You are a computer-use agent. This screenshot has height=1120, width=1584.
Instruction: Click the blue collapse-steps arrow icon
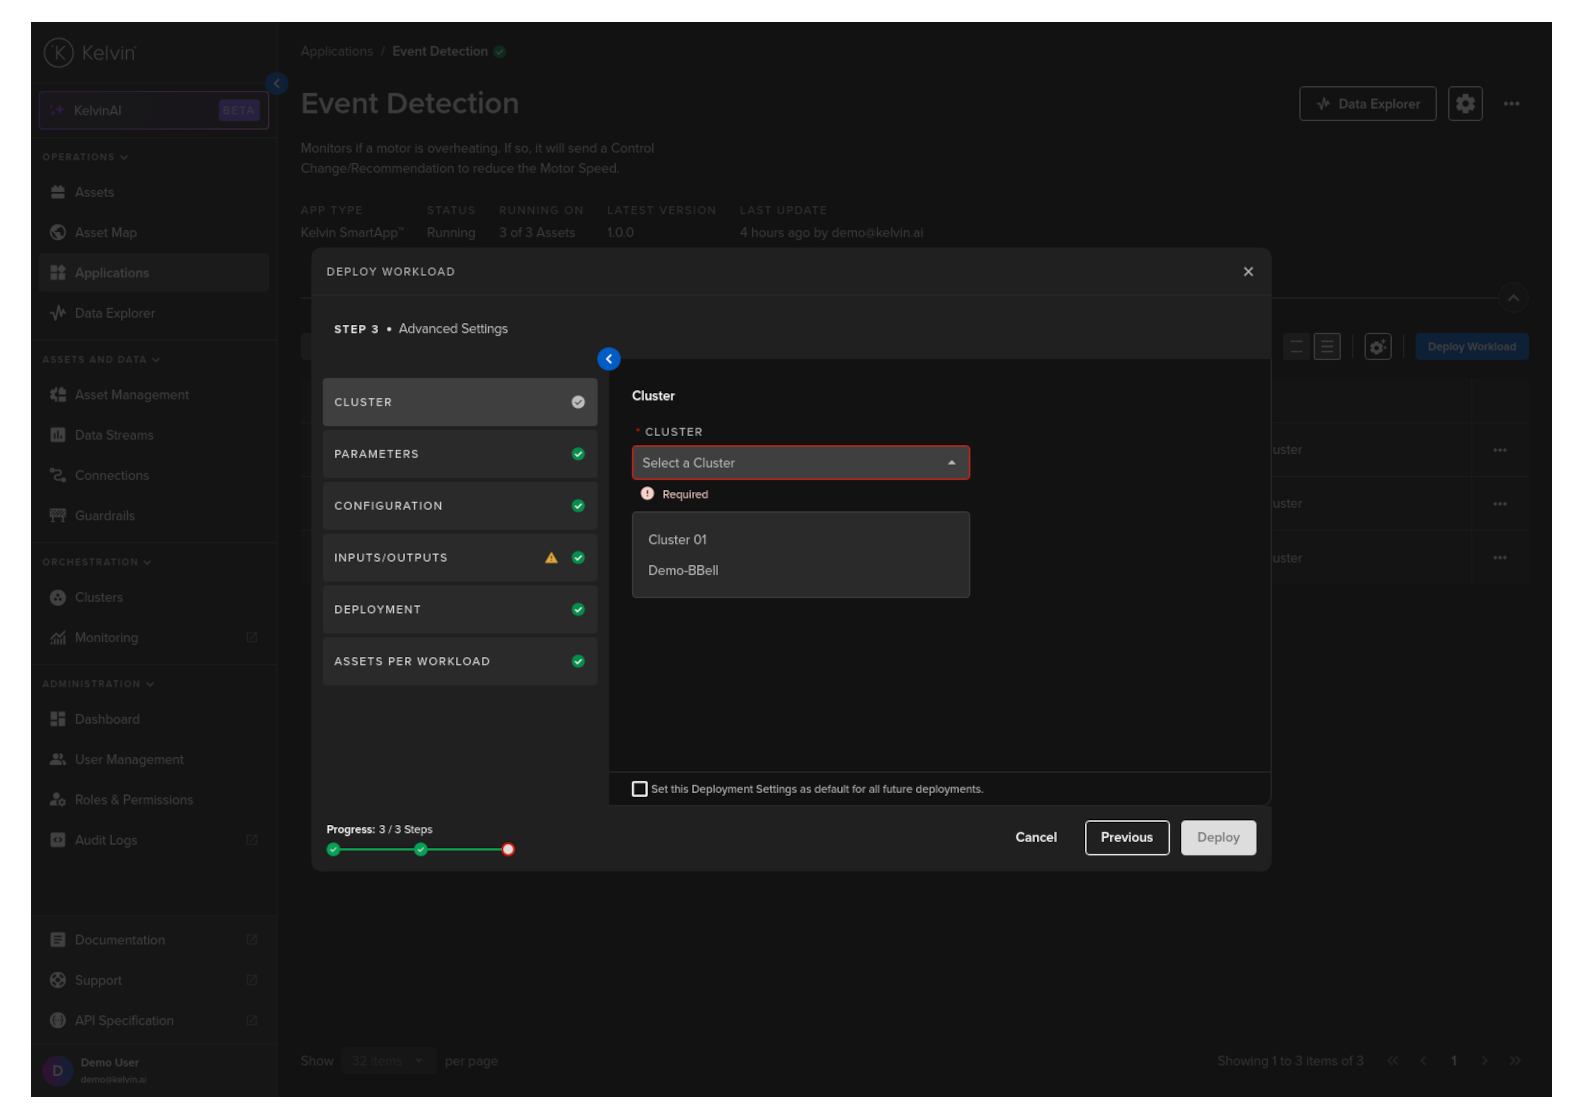(x=608, y=359)
